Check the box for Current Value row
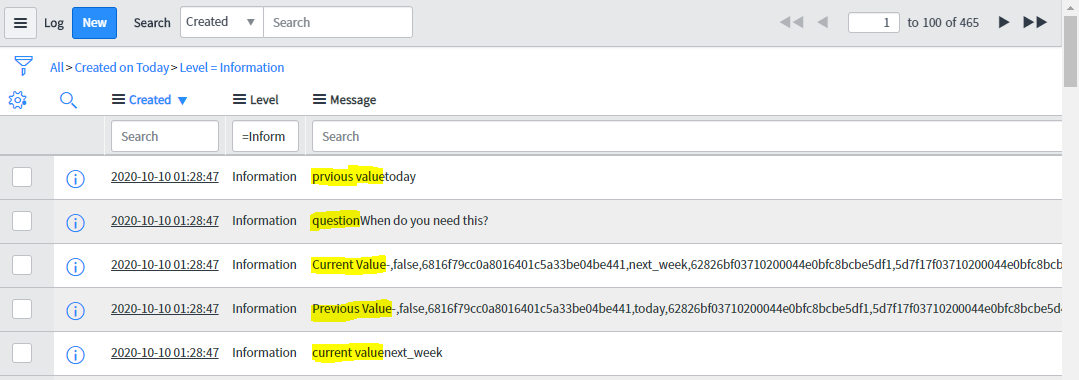1079x380 pixels. click(22, 265)
